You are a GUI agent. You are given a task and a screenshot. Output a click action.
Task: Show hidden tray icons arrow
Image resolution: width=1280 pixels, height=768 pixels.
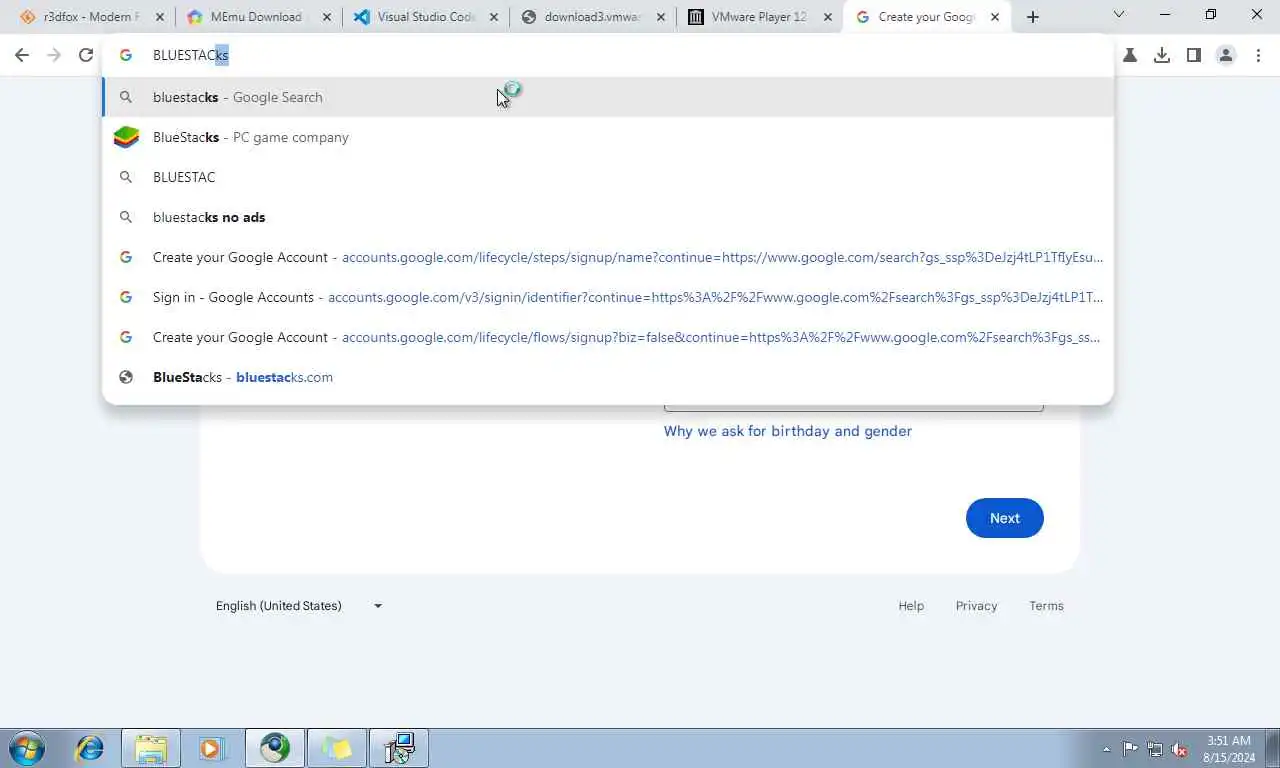click(1106, 749)
